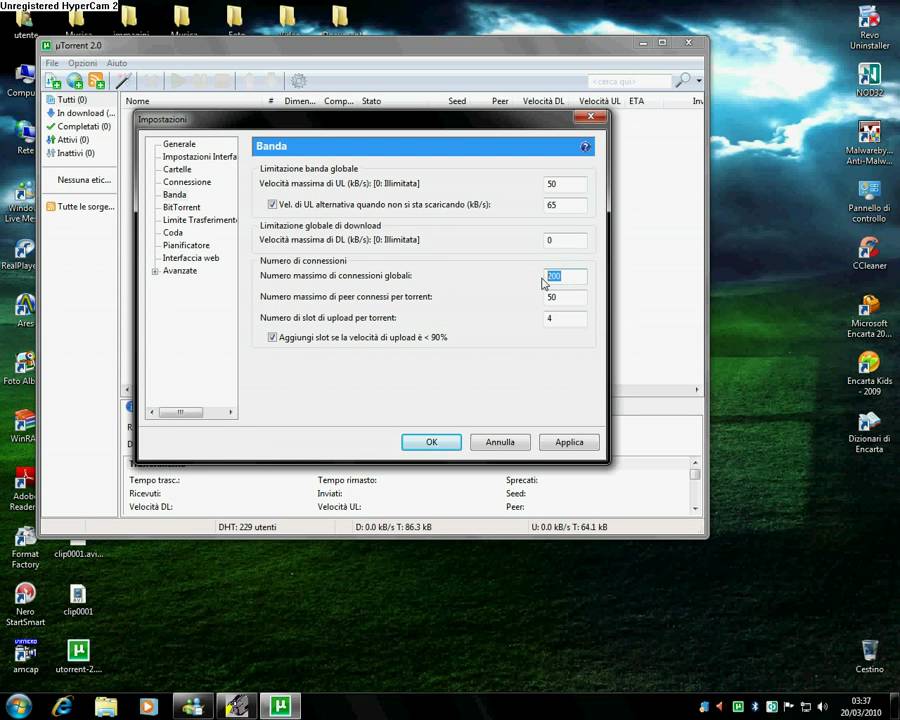
Task: Select Completati (0) in uTorrent sidebar
Action: tap(79, 126)
